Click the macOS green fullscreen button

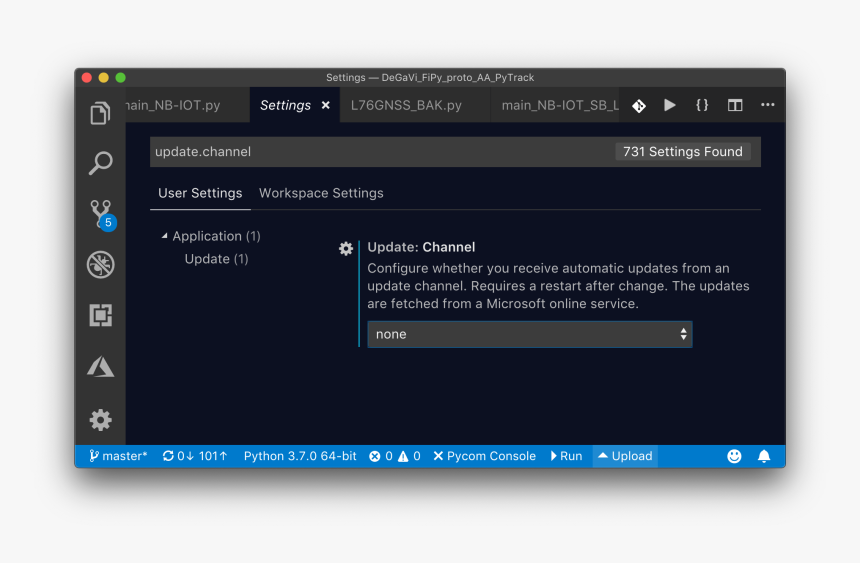click(121, 77)
